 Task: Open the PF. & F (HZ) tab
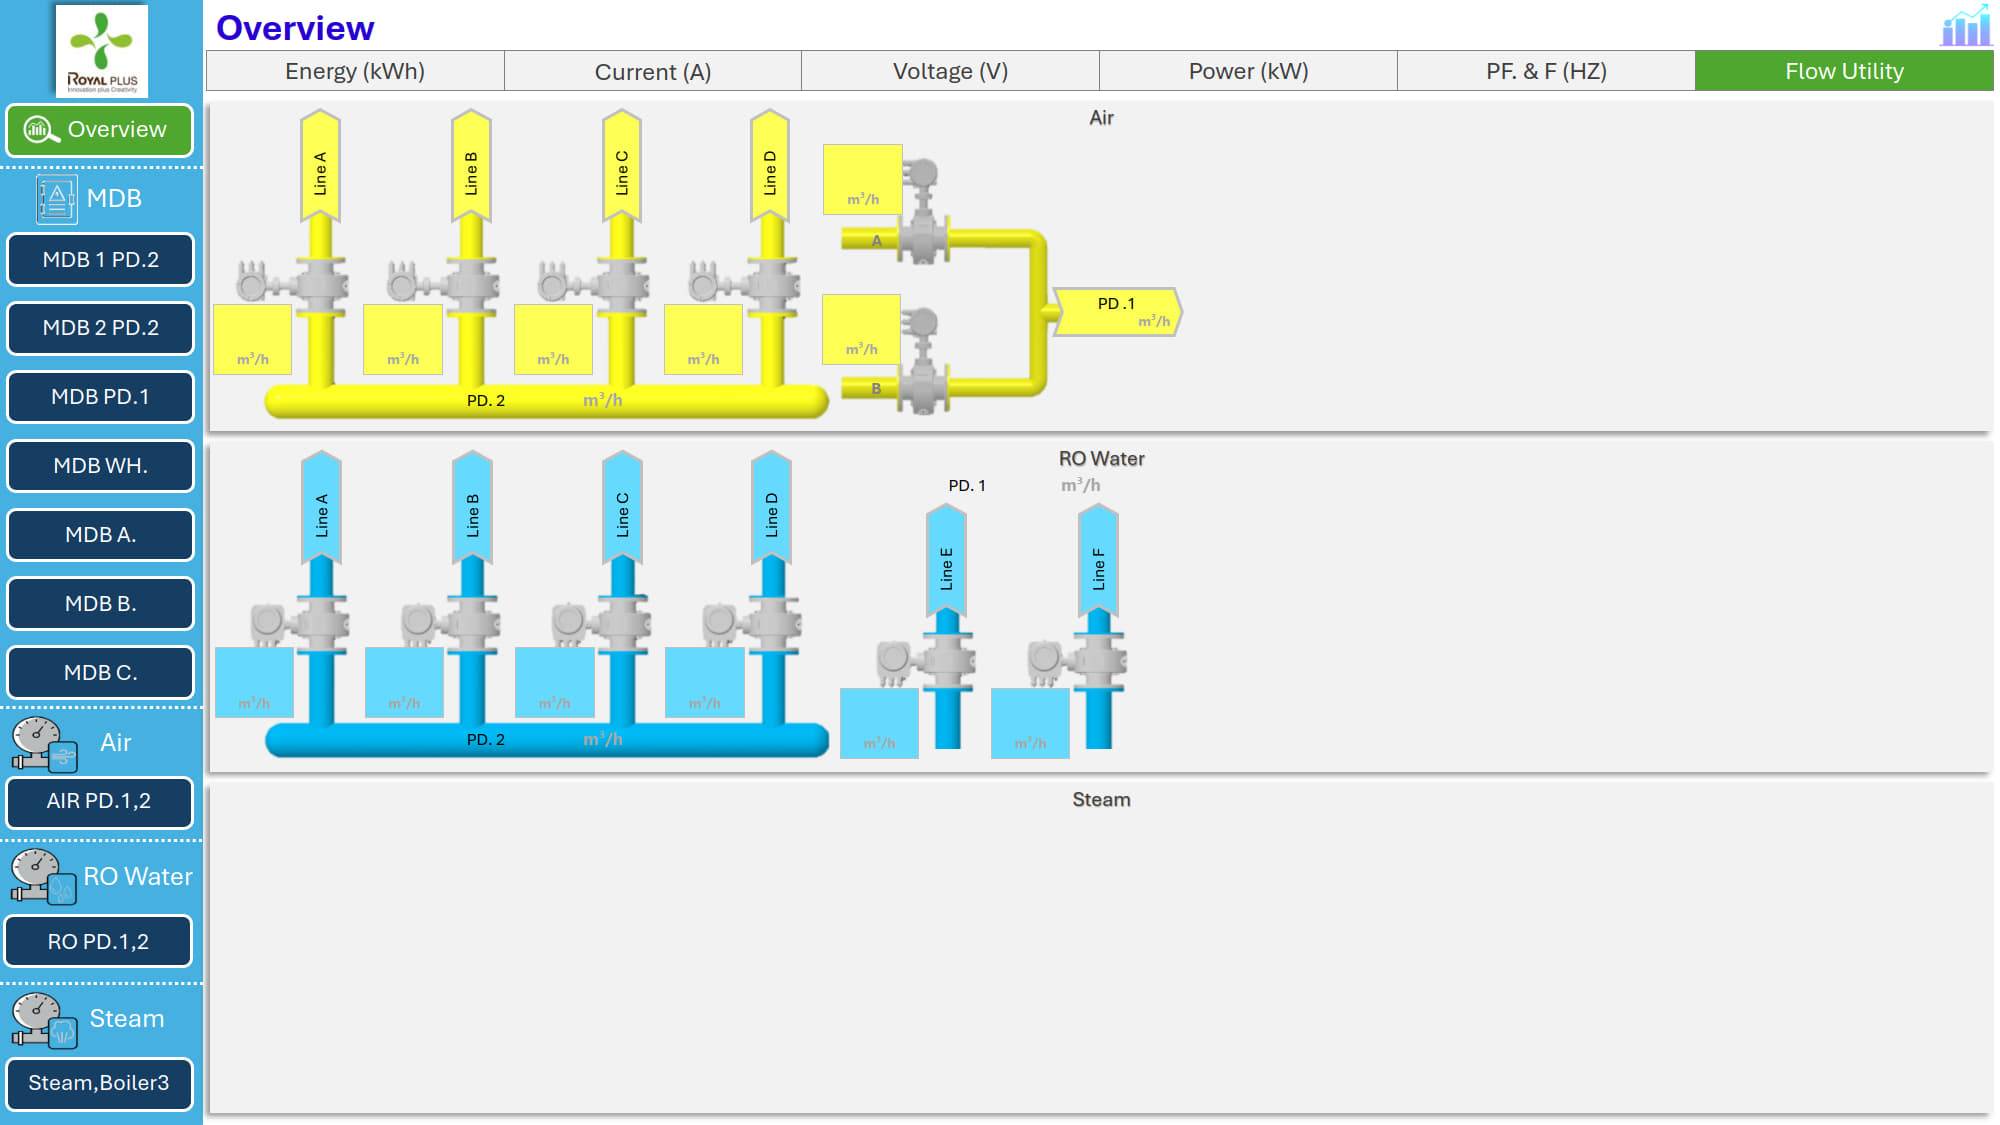1546,71
